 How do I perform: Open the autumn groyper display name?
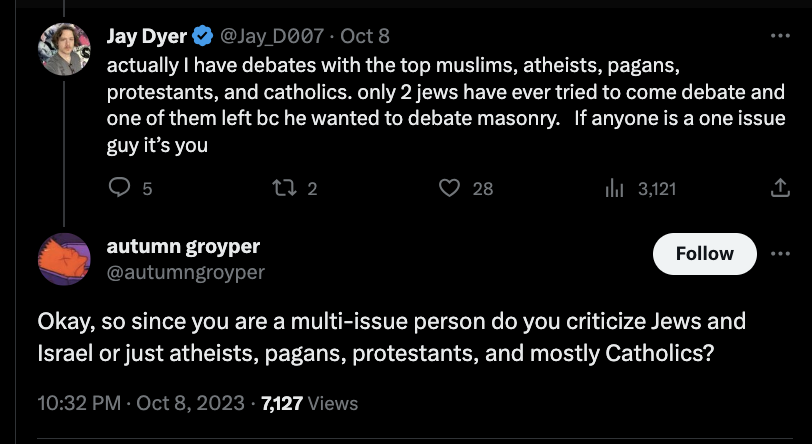(183, 247)
